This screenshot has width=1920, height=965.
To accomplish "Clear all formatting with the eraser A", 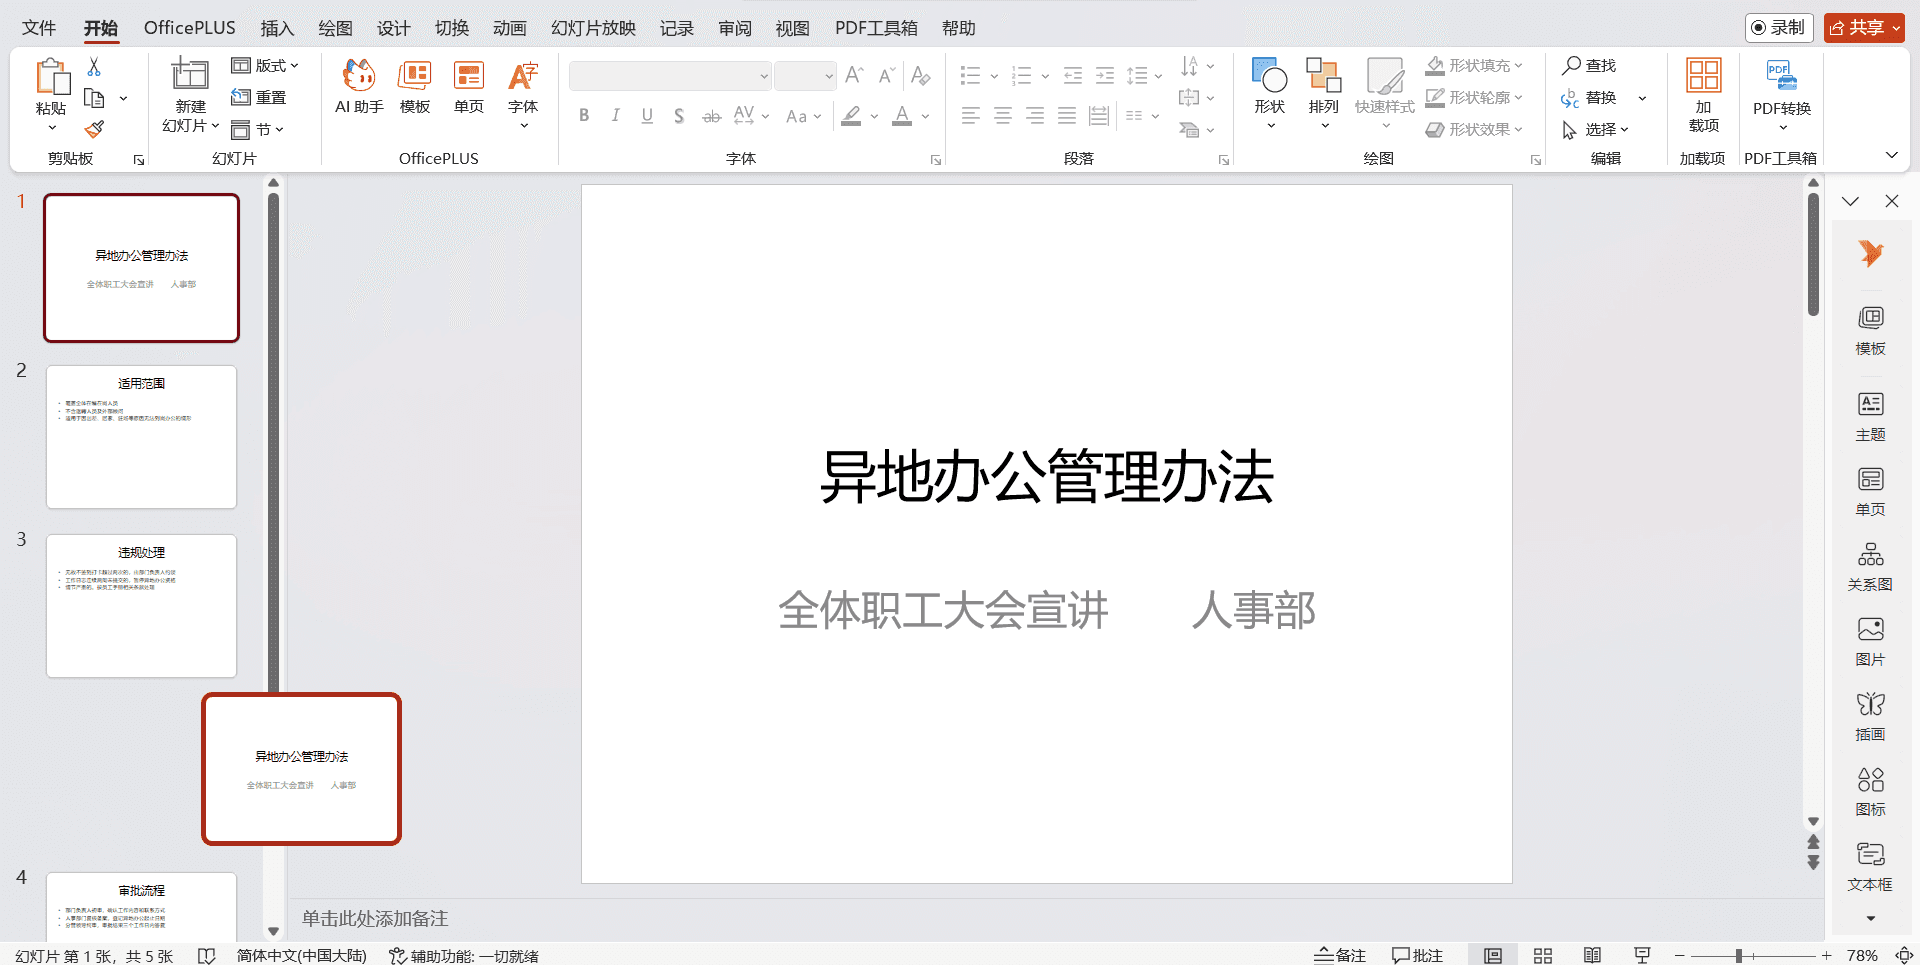I will pos(921,75).
